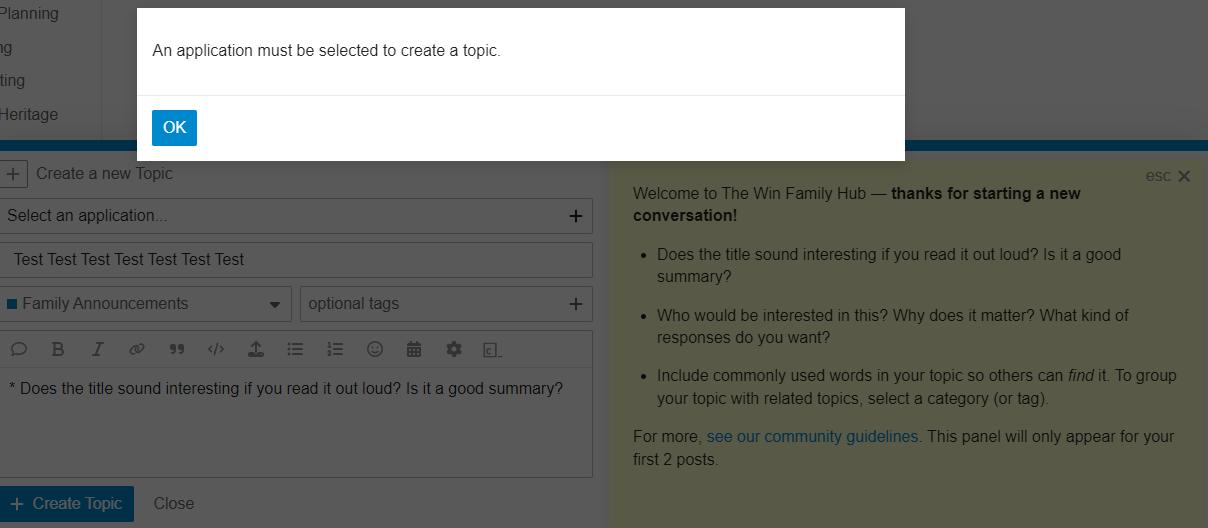Add a blockquote with the quote icon

[177, 349]
